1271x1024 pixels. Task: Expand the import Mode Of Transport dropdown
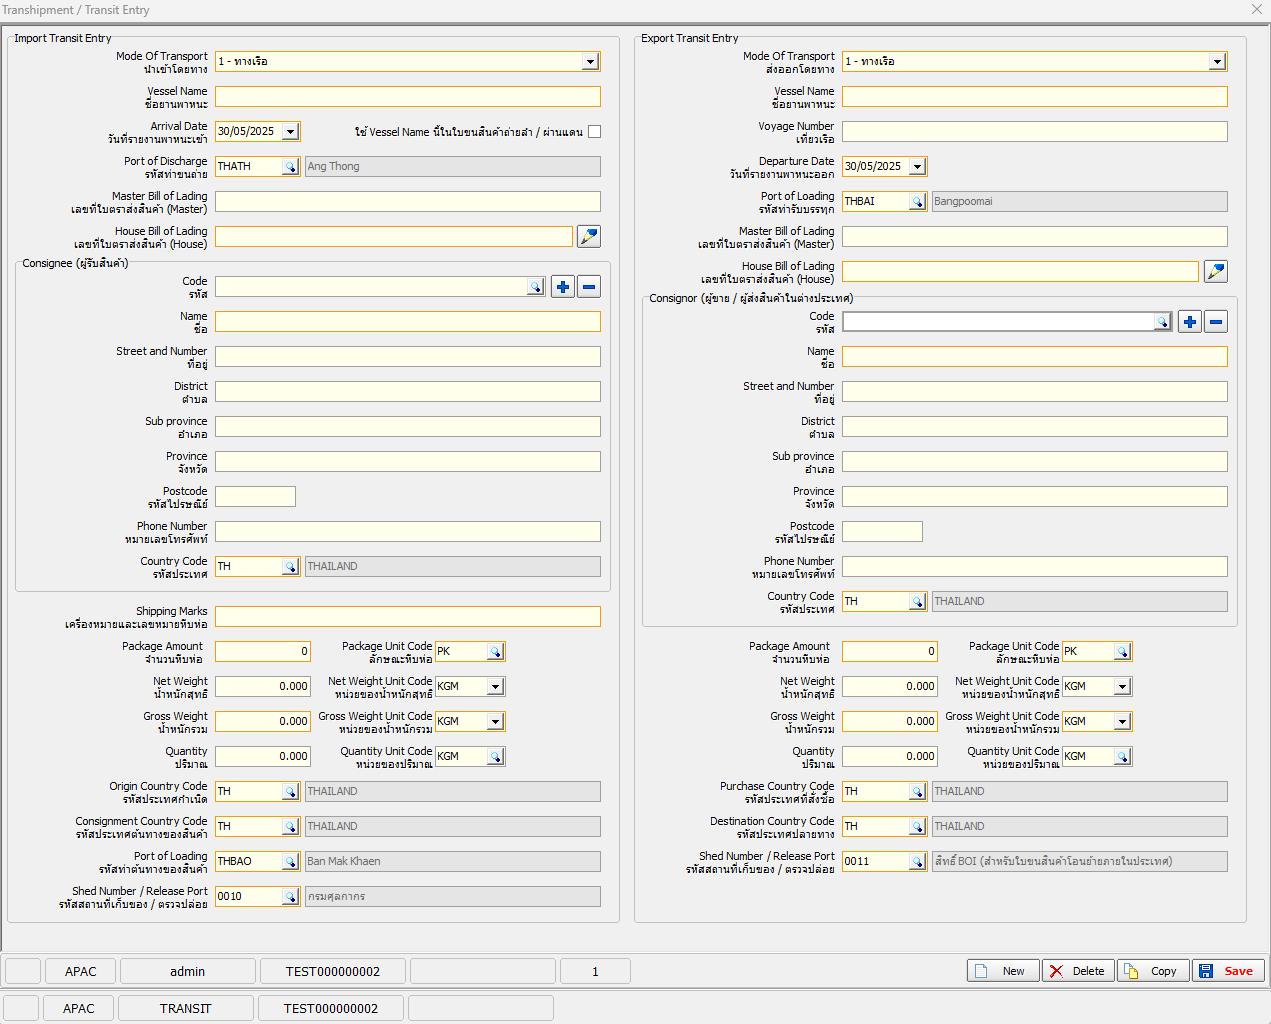click(x=590, y=62)
